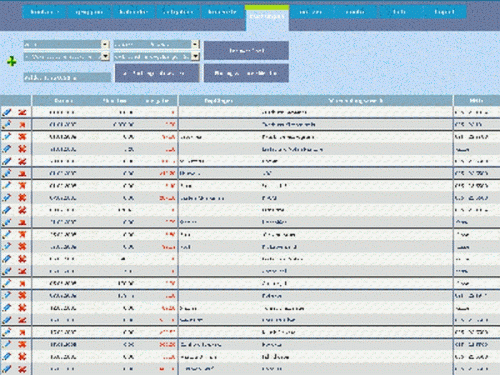Switch to the fourth navigation tab

[178, 12]
